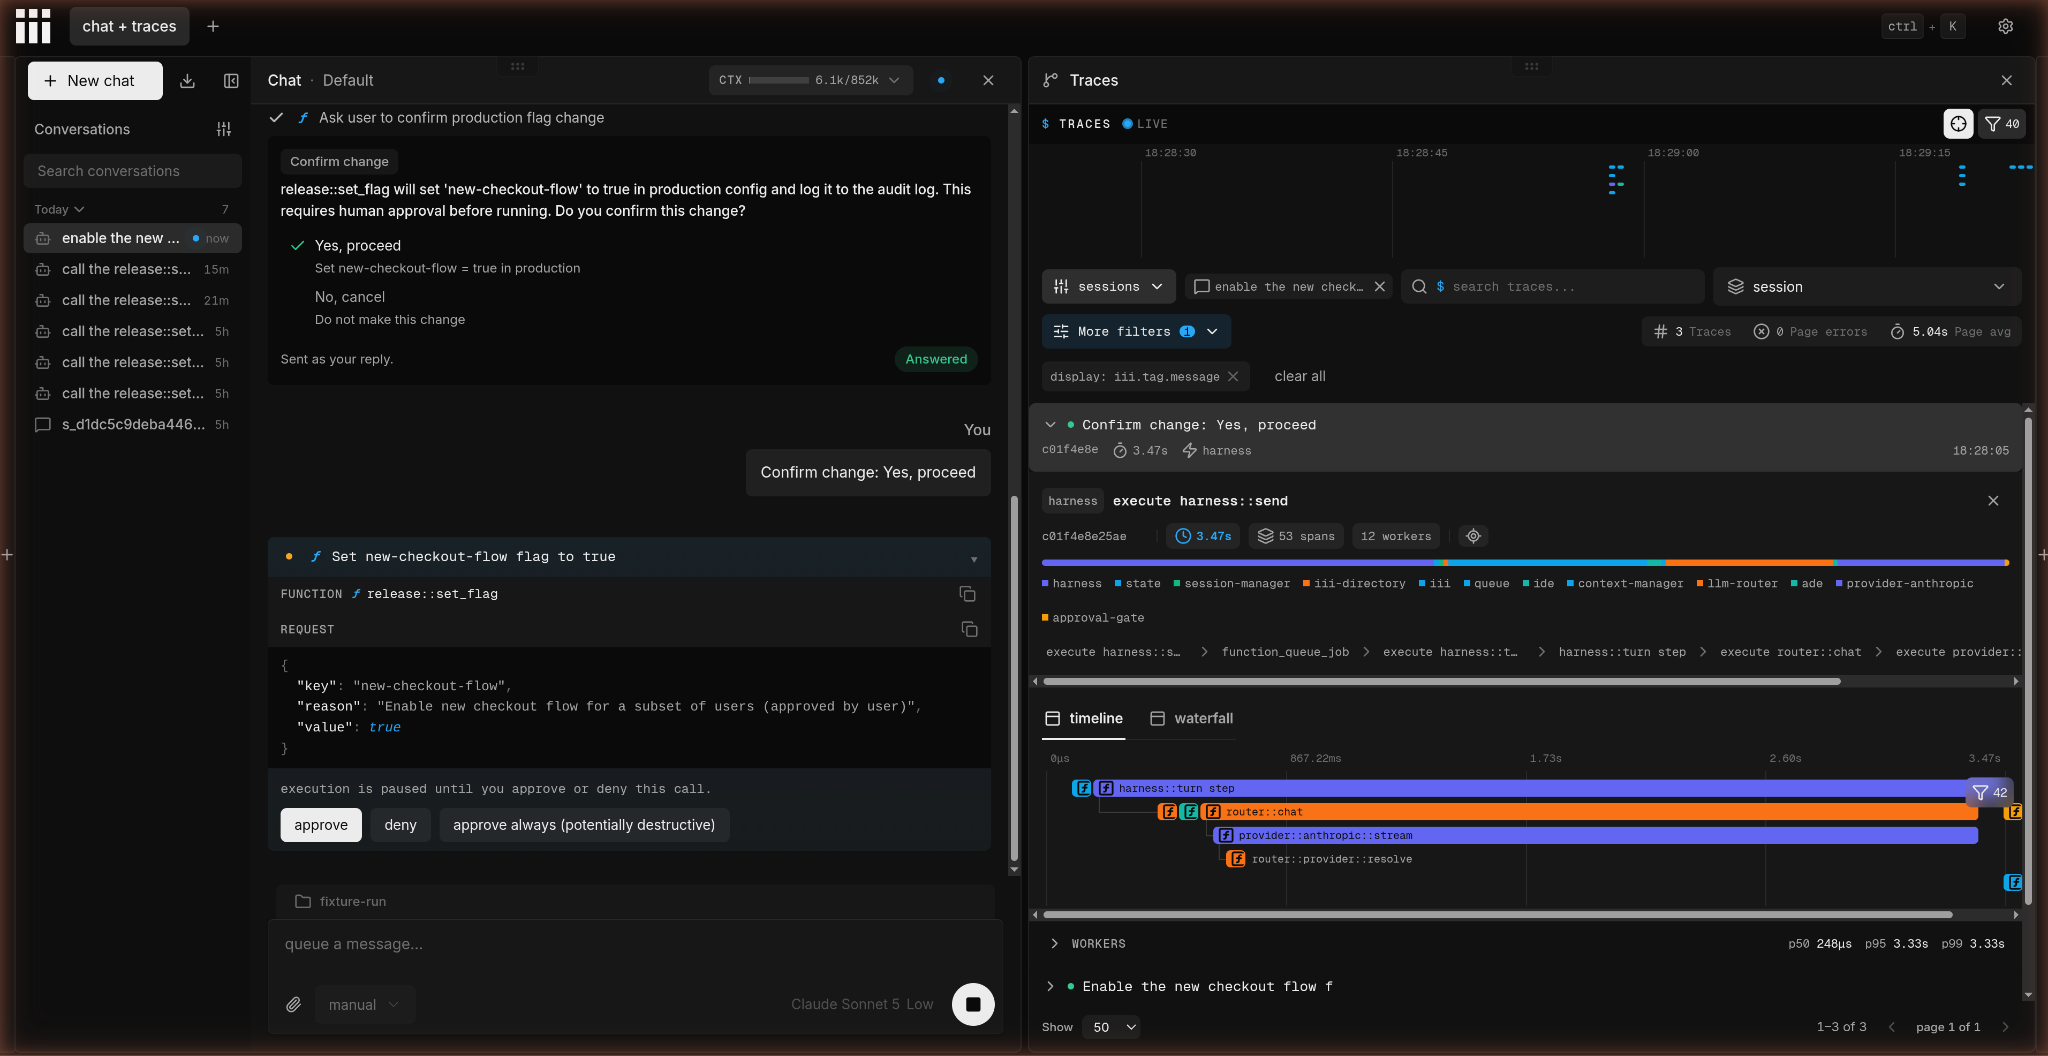This screenshot has height=1056, width=2048.
Task: Copy the REQUEST JSON payload
Action: [x=969, y=629]
